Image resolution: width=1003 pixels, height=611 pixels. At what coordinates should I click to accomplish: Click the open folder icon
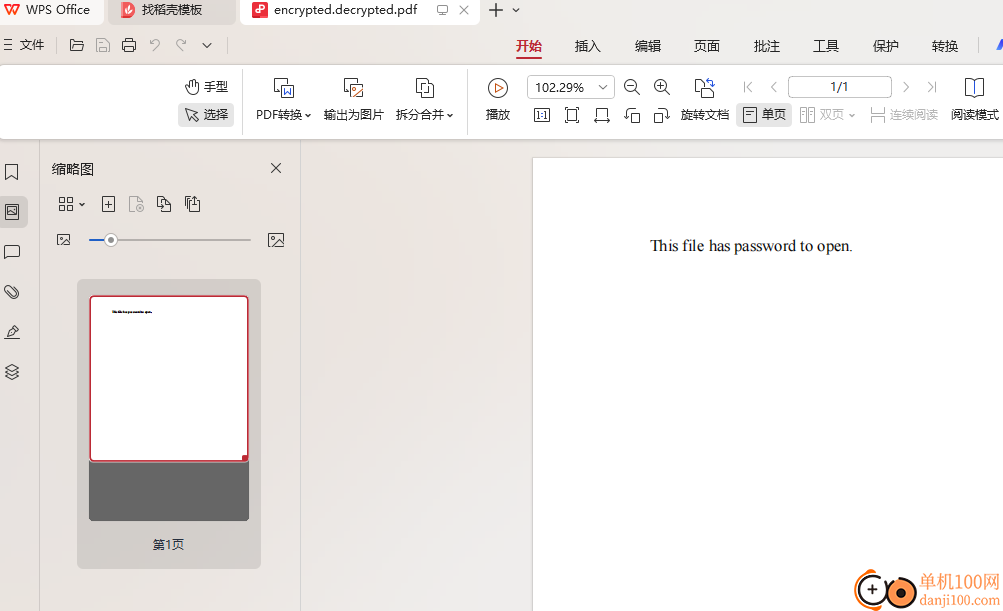pyautogui.click(x=77, y=45)
